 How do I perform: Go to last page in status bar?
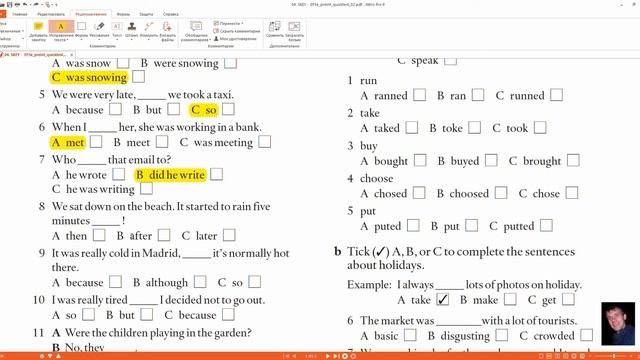coord(336,356)
